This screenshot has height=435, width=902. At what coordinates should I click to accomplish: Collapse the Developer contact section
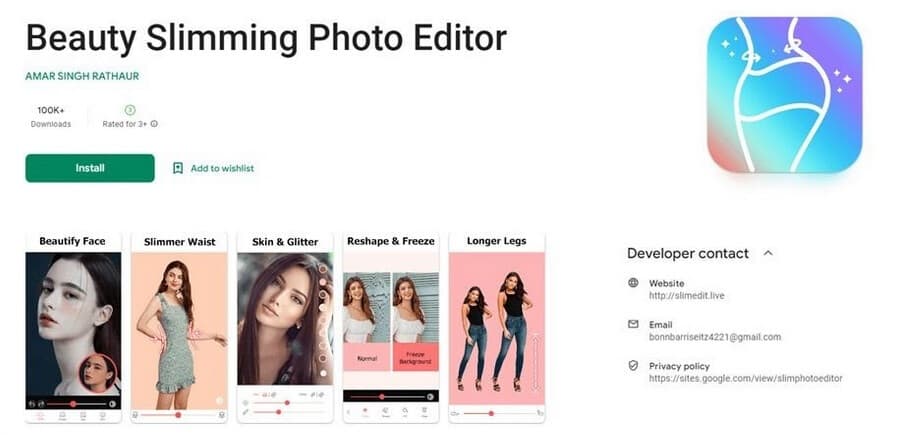click(768, 253)
